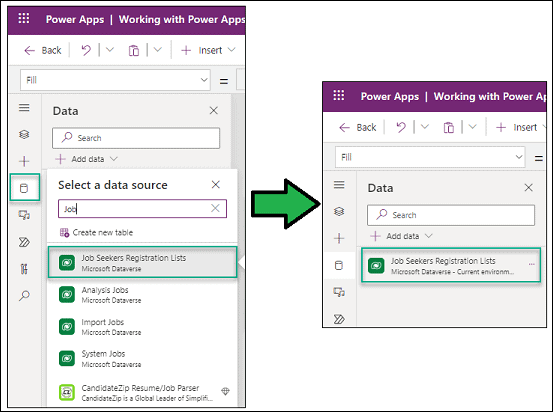The height and width of the screenshot is (412, 553).
Task: Open the Power Automate icon in the right window sidebar
Action: 339,319
